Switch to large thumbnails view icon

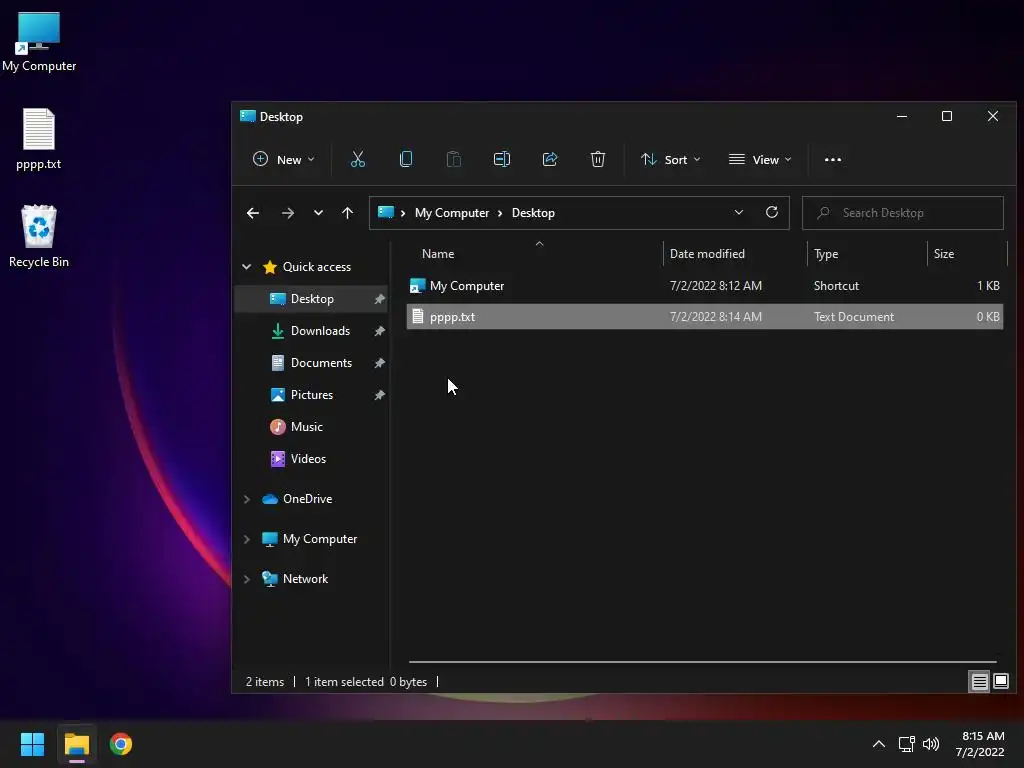(x=1000, y=682)
